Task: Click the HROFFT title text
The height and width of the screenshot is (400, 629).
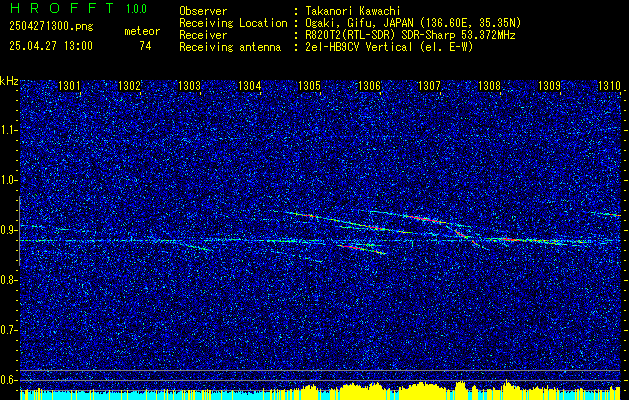Action: [61, 8]
